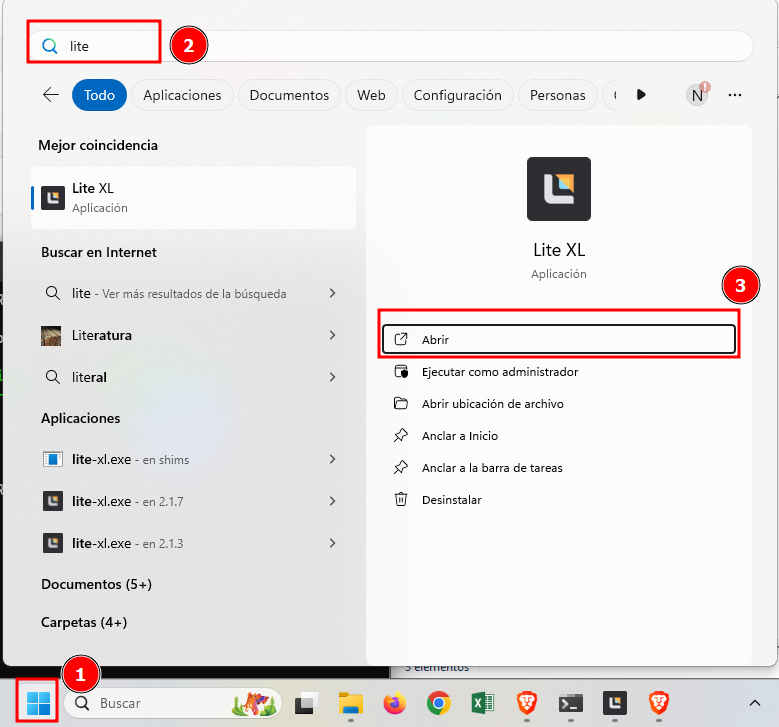Click the literal search suggestion text
Viewport: 779px width, 727px height.
tap(89, 378)
